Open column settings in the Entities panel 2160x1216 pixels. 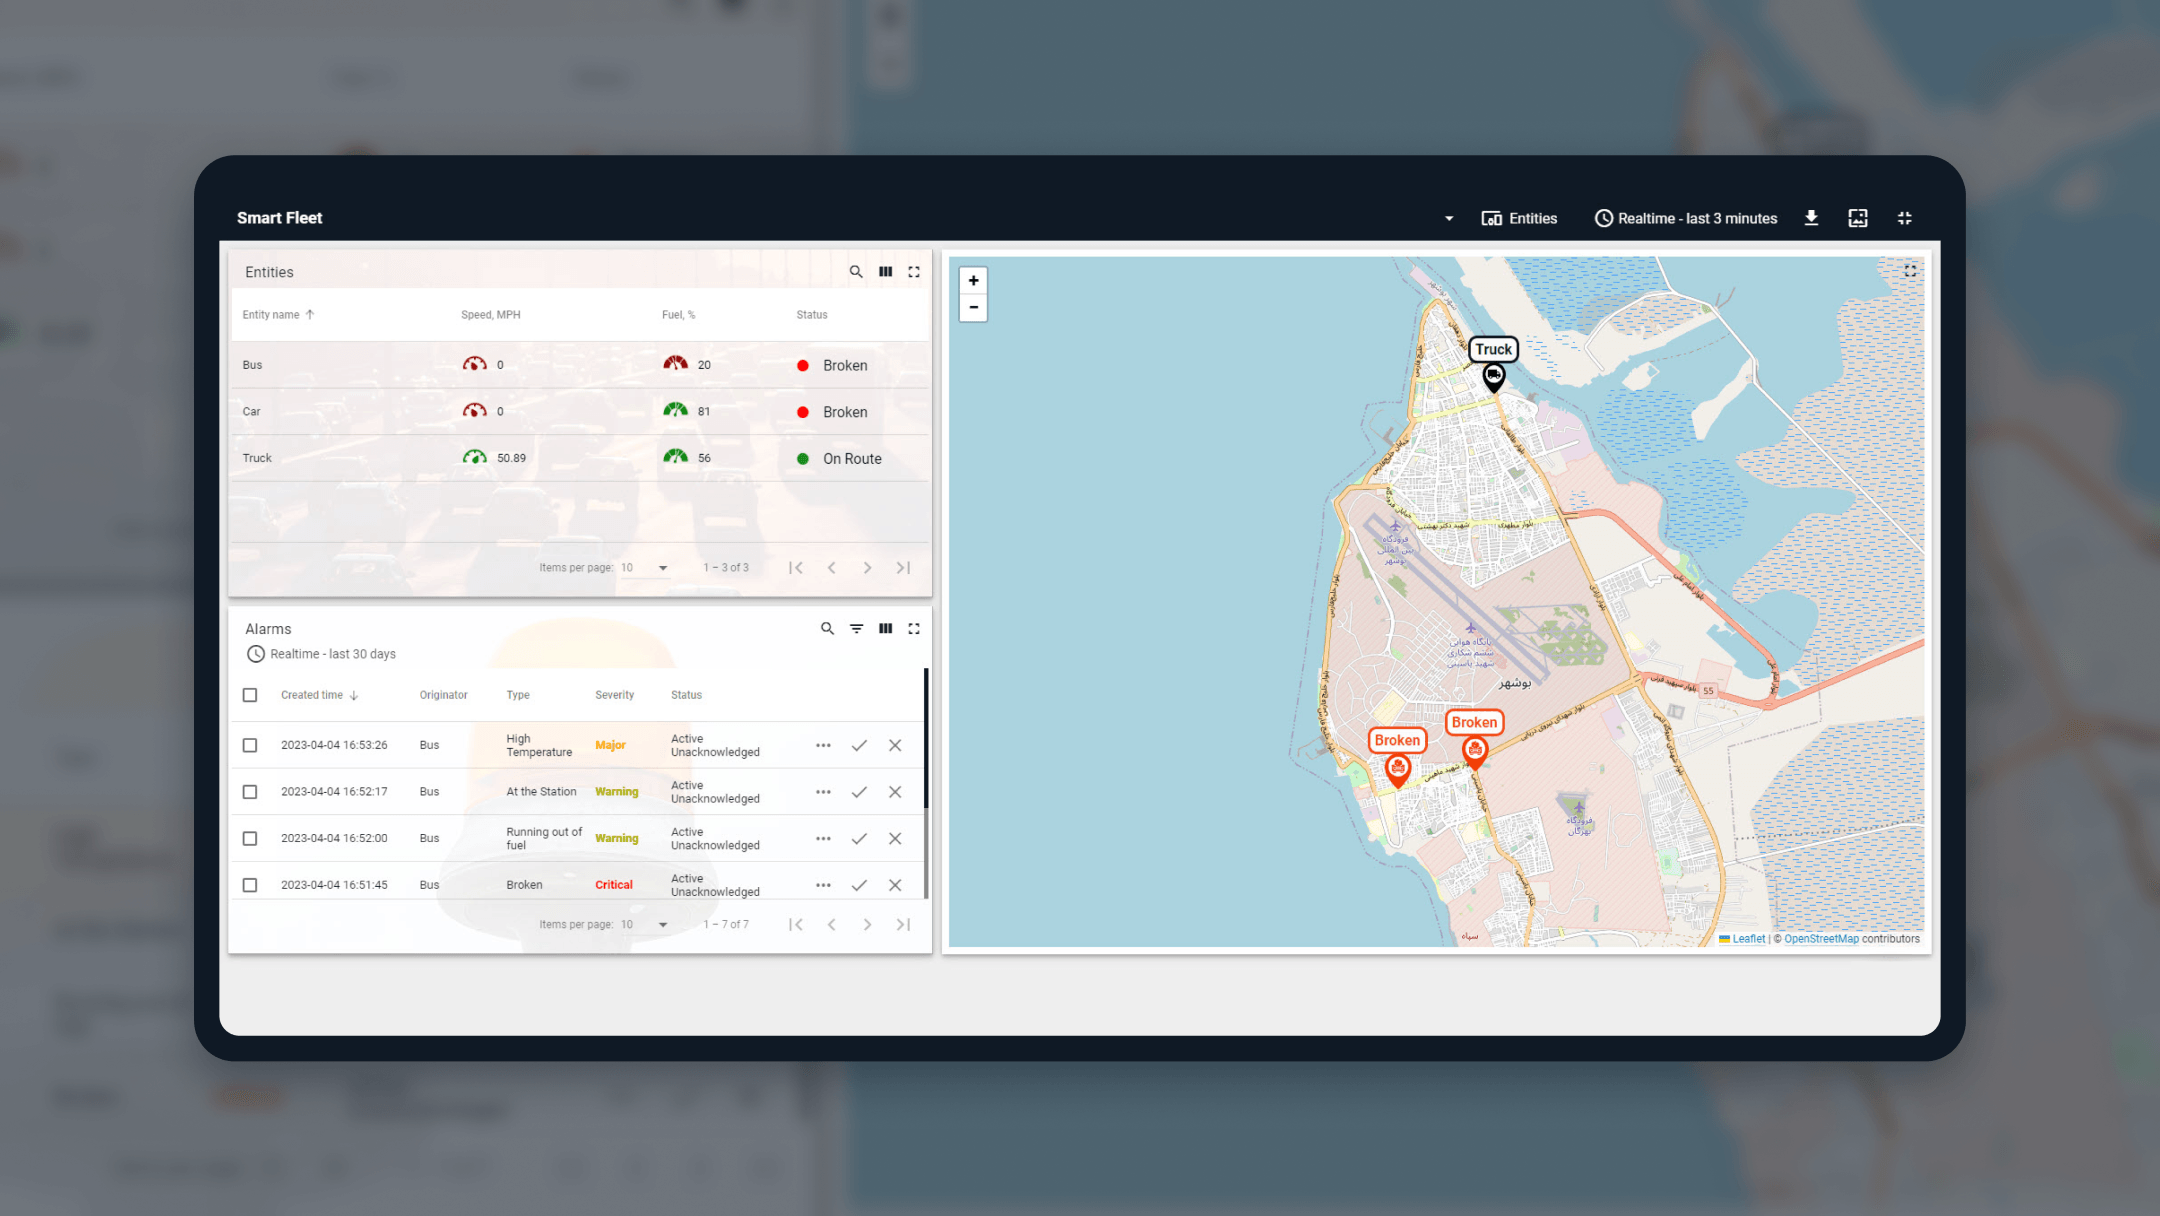point(885,272)
